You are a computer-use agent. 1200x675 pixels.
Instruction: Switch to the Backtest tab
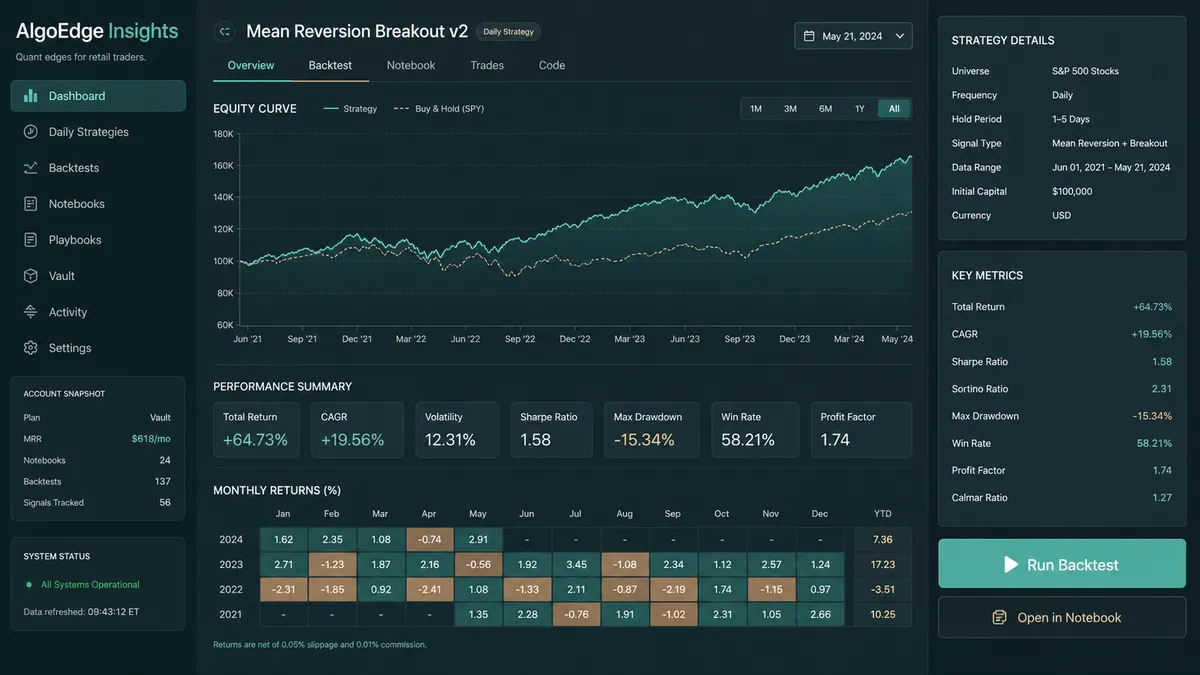tap(330, 65)
